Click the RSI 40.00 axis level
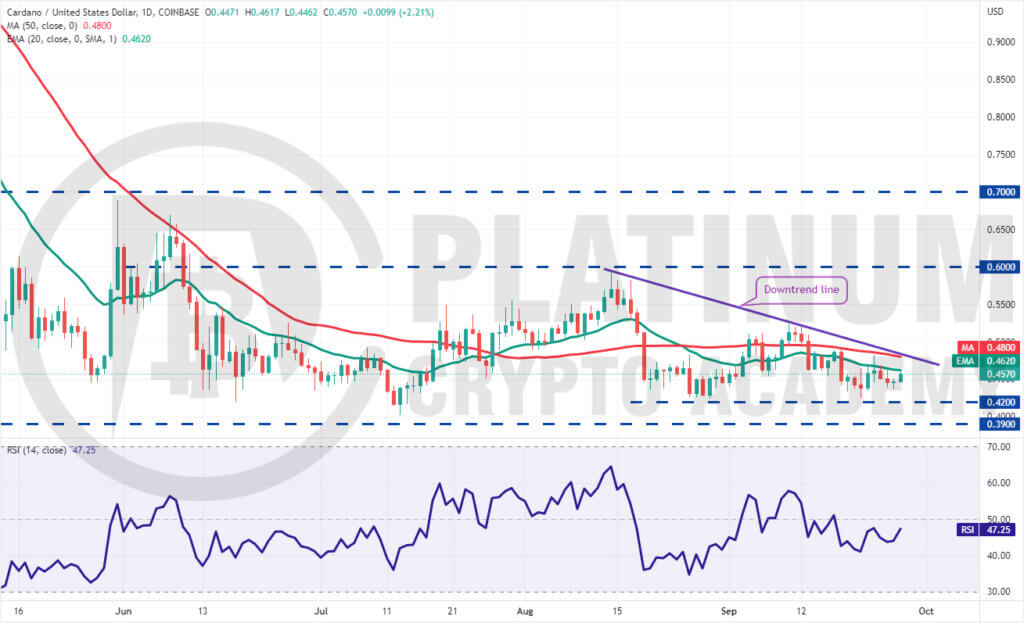This screenshot has width=1024, height=623. click(999, 556)
